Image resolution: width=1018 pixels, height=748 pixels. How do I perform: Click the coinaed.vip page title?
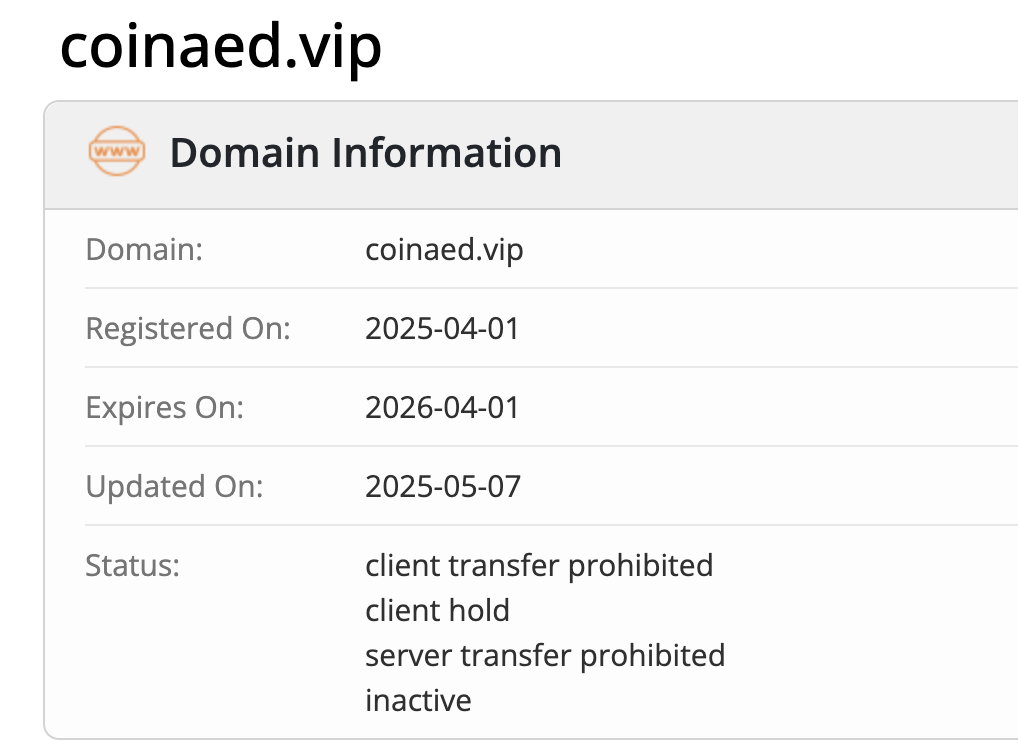221,47
